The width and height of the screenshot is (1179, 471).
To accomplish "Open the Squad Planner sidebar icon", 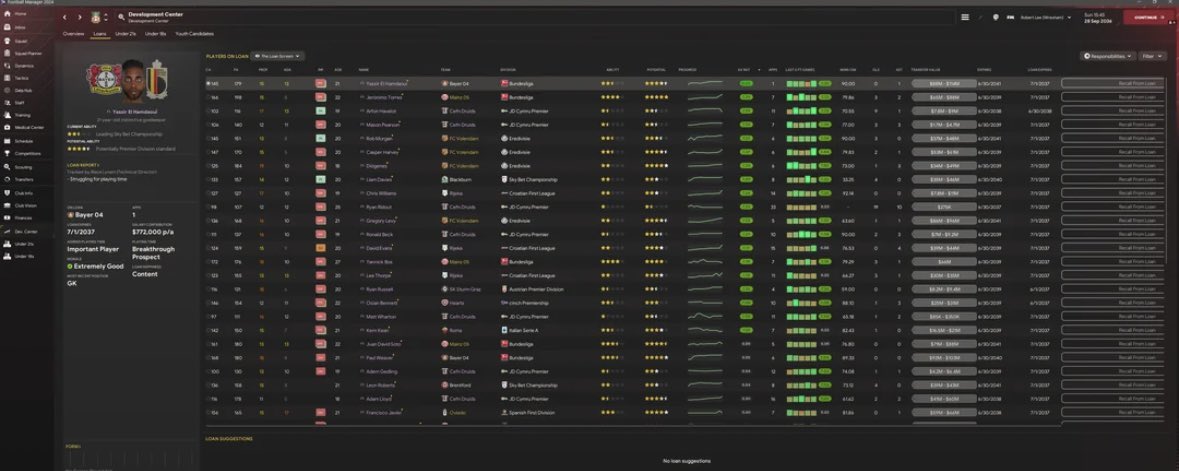I will tap(8, 53).
